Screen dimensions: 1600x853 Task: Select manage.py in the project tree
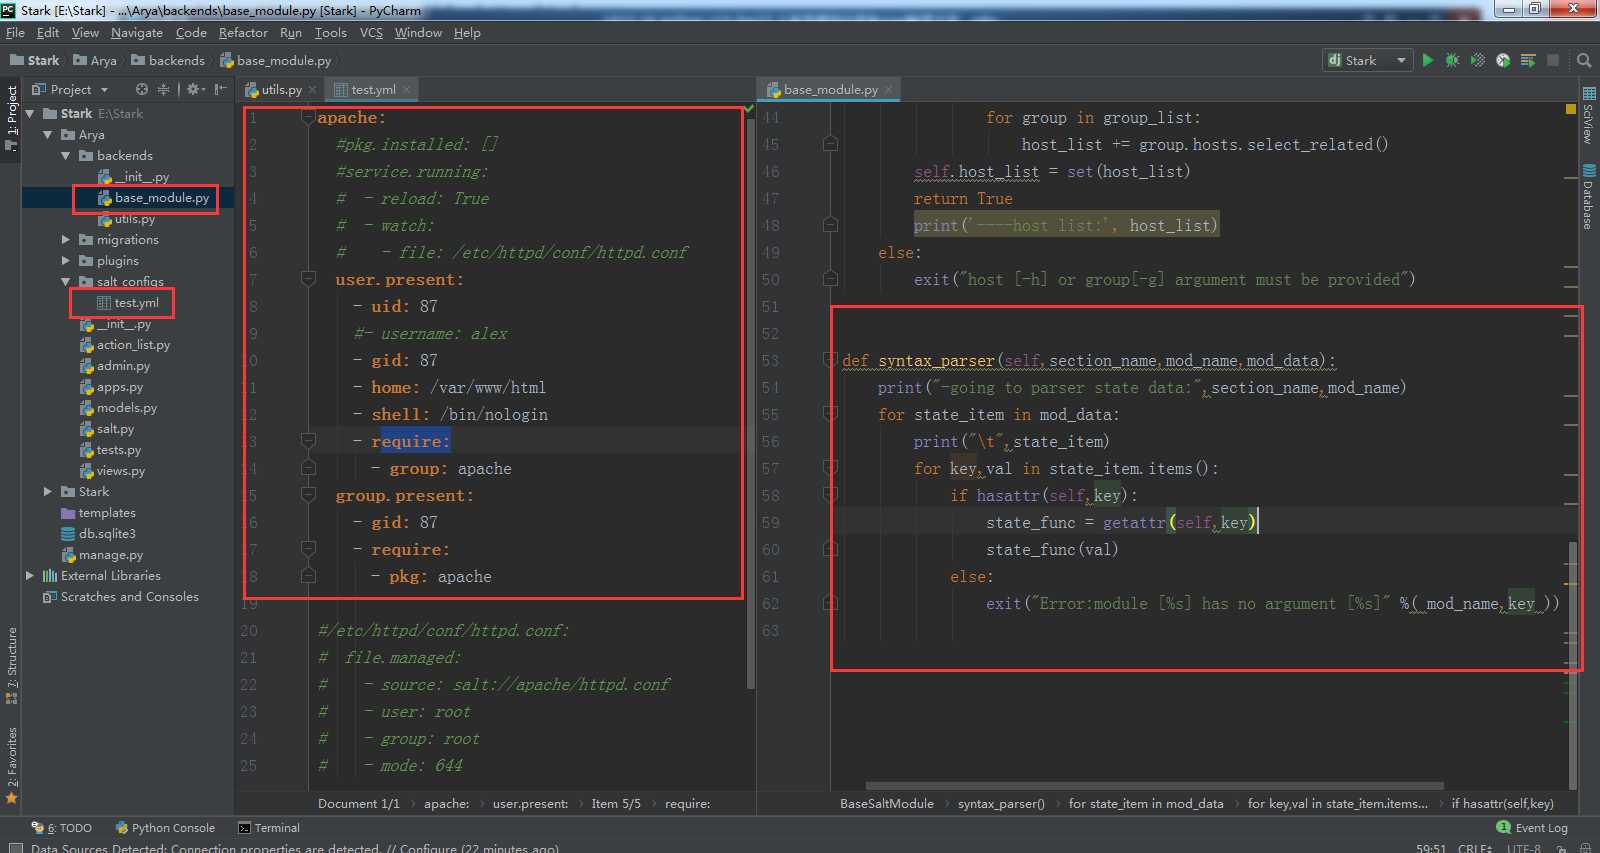101,554
